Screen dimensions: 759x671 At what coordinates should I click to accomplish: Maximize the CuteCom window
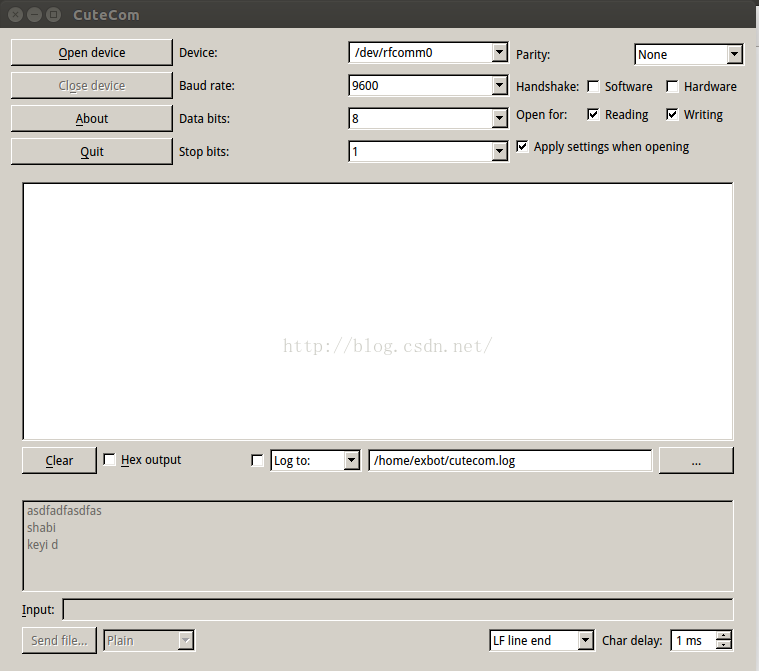(x=53, y=15)
